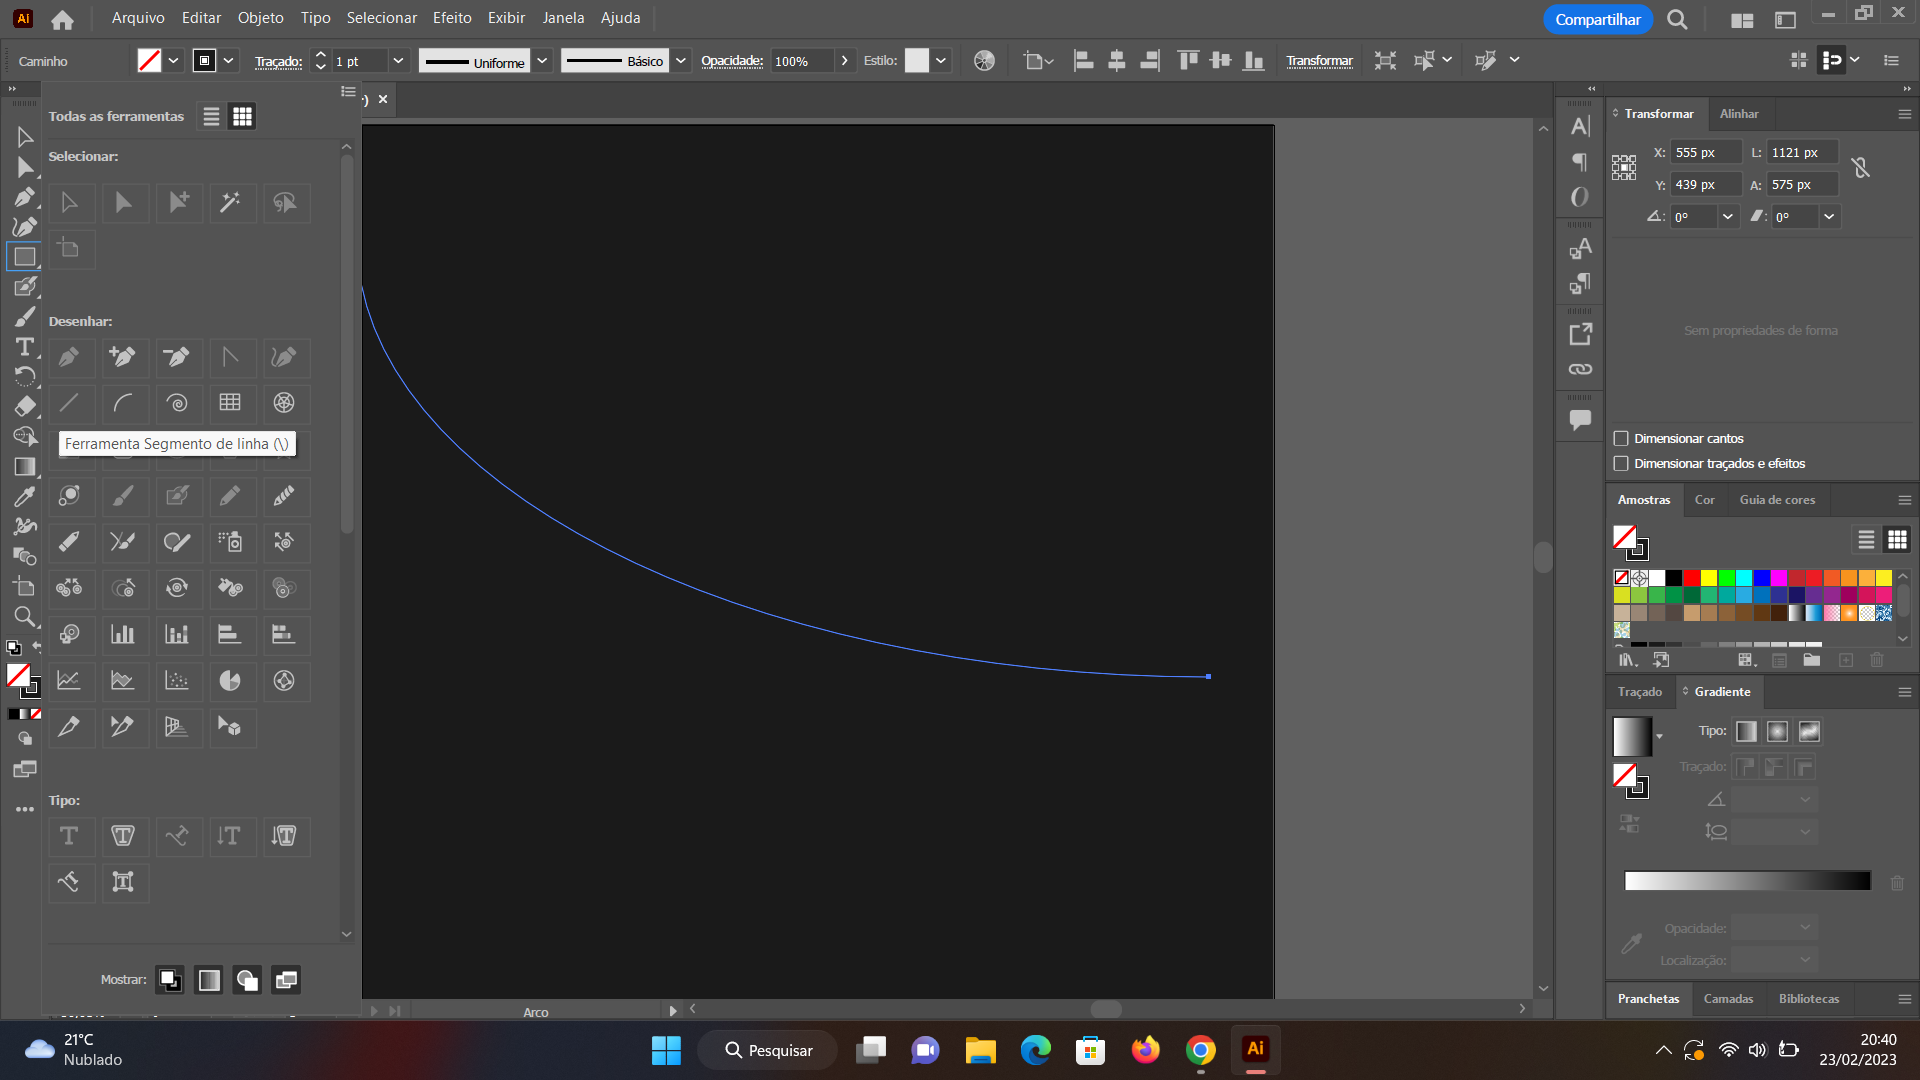The height and width of the screenshot is (1080, 1920).
Task: Open the Arquivo menu
Action: click(x=138, y=18)
